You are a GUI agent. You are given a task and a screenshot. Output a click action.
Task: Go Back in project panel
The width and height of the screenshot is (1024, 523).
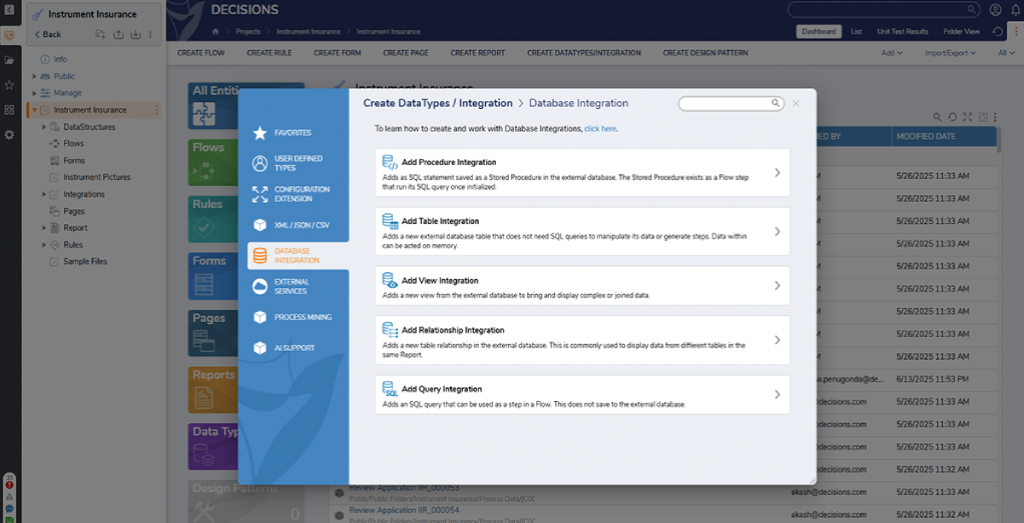coord(48,34)
